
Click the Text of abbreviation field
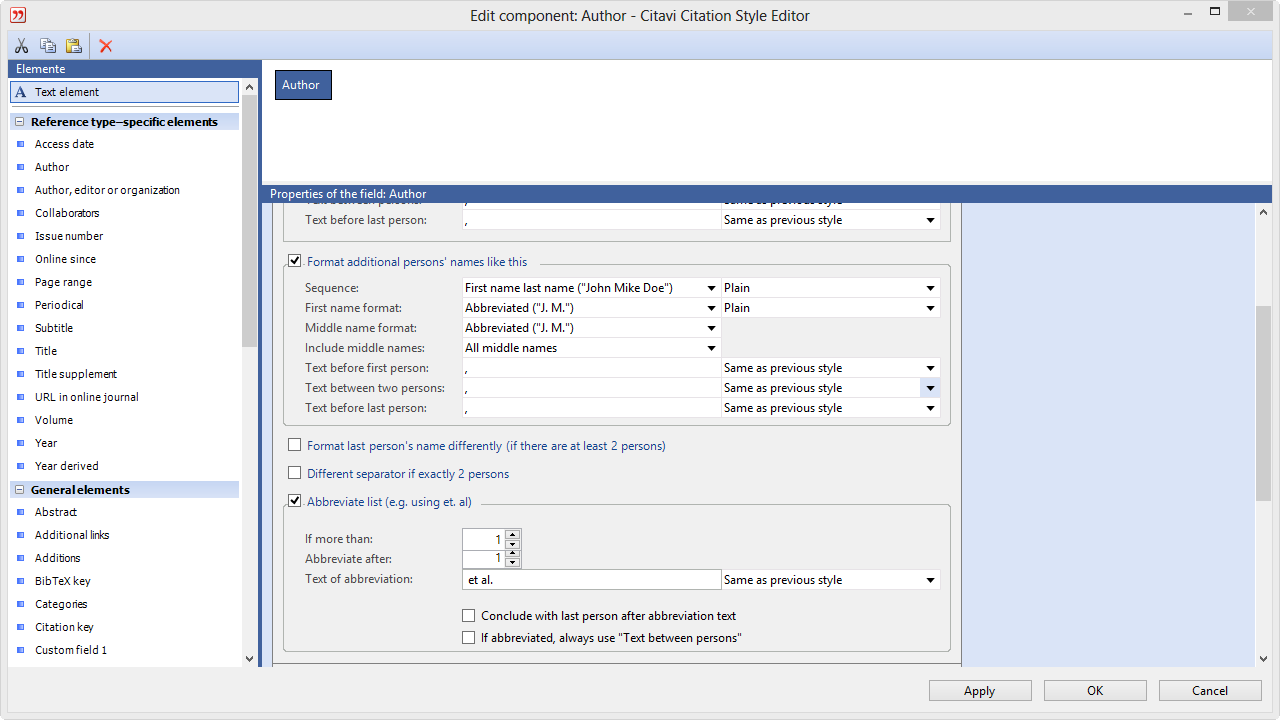tap(591, 580)
